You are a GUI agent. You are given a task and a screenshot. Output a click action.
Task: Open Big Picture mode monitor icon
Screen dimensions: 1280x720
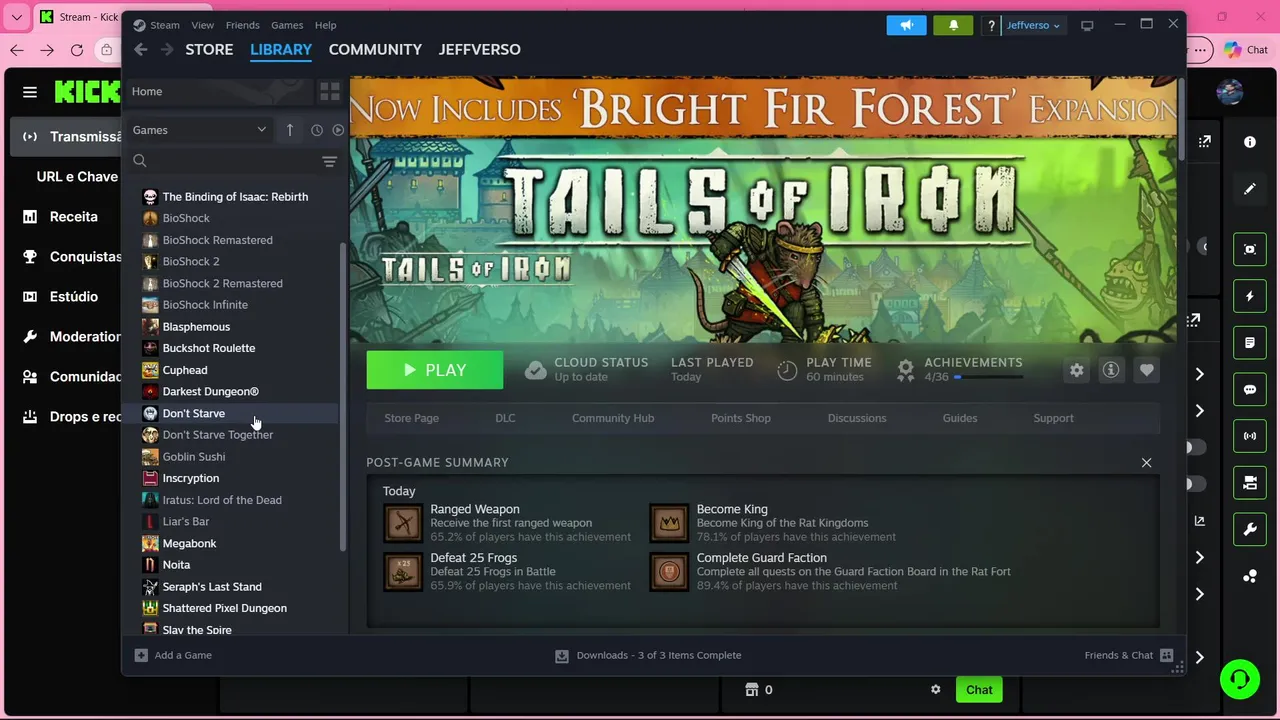1087,25
